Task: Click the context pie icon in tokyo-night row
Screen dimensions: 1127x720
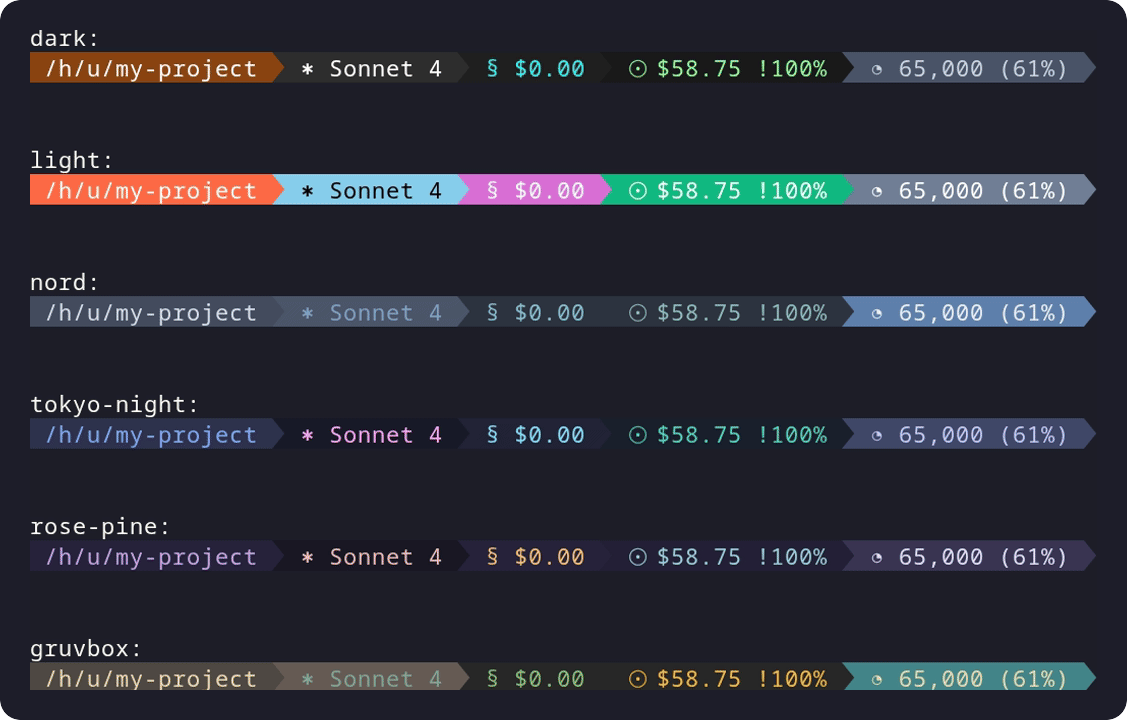Action: tap(877, 436)
